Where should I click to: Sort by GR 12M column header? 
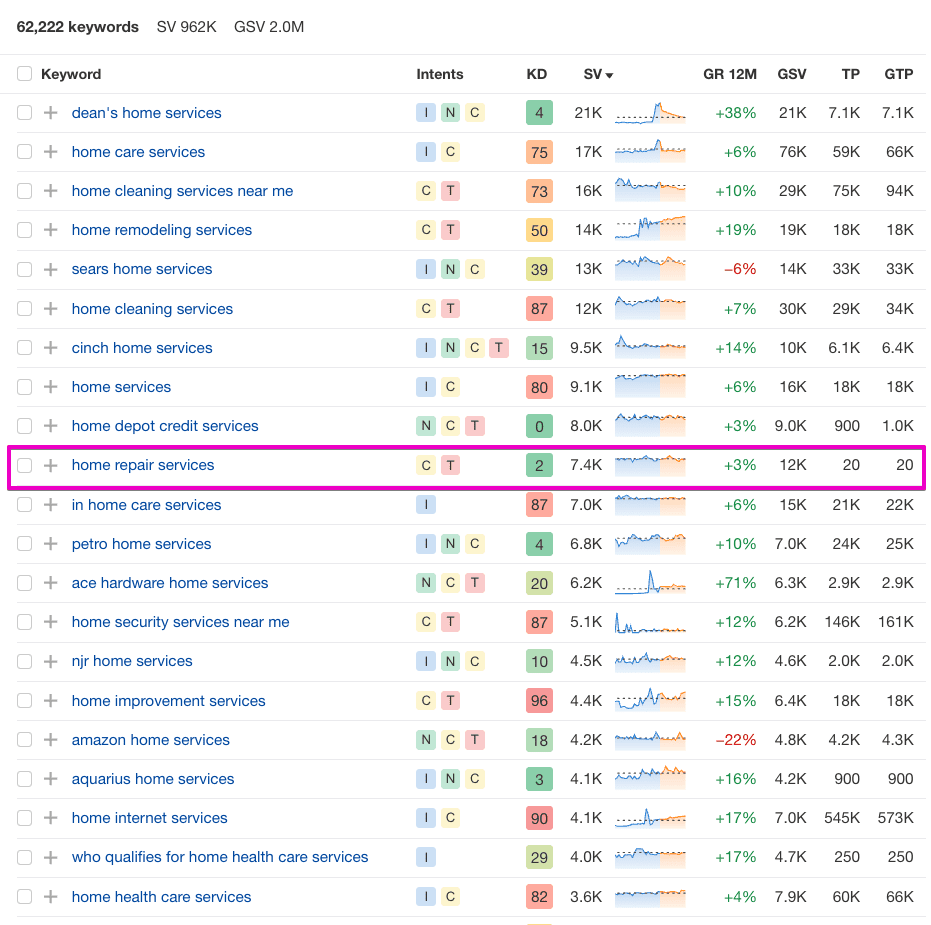(729, 74)
